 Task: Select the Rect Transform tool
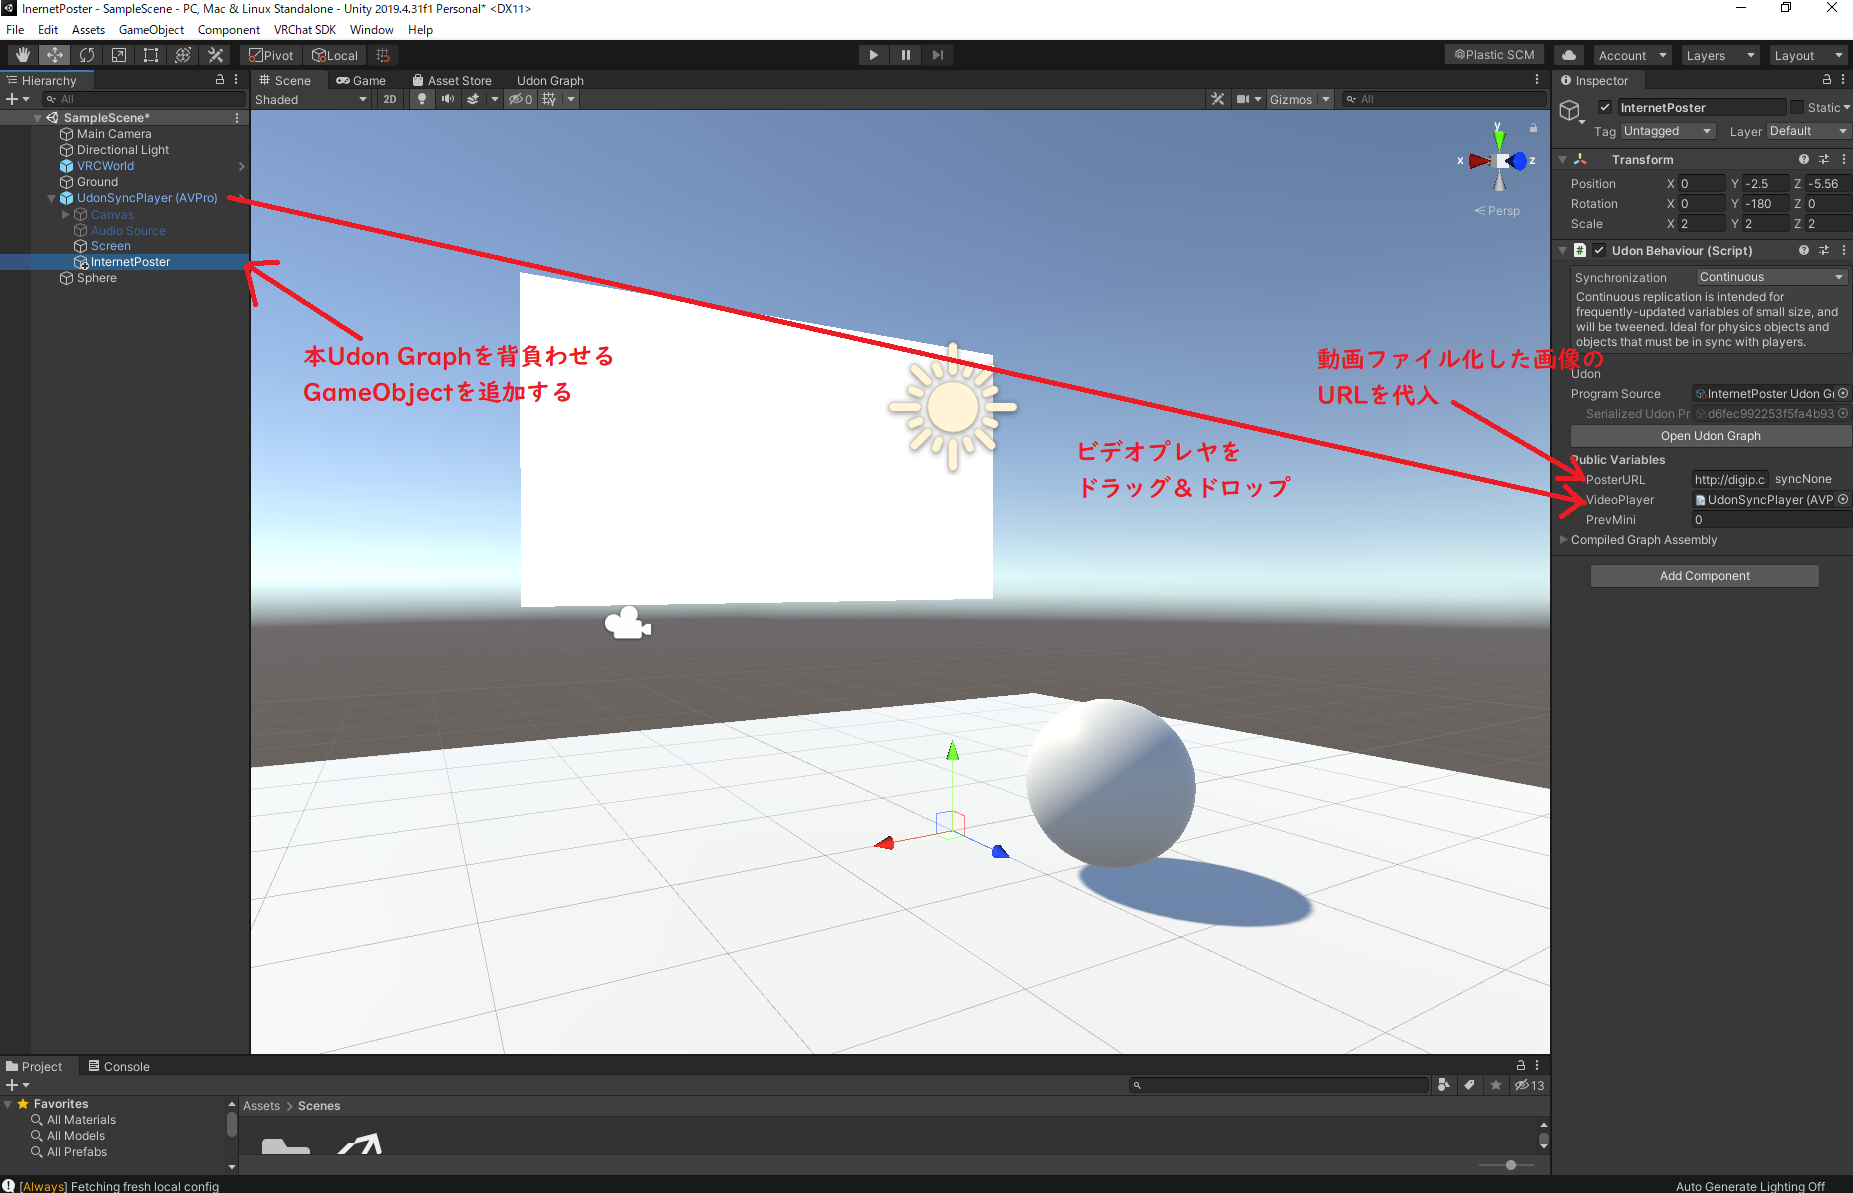click(x=151, y=55)
